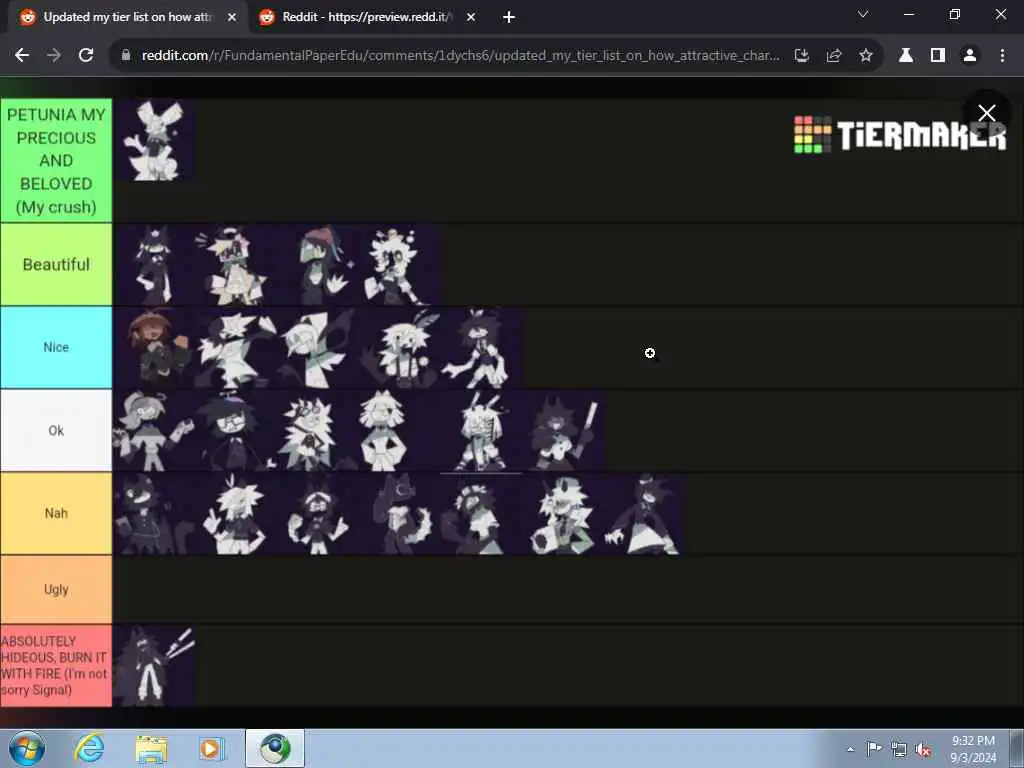Click the last character in Beautiful tier
1024x768 pixels.
tap(400, 265)
